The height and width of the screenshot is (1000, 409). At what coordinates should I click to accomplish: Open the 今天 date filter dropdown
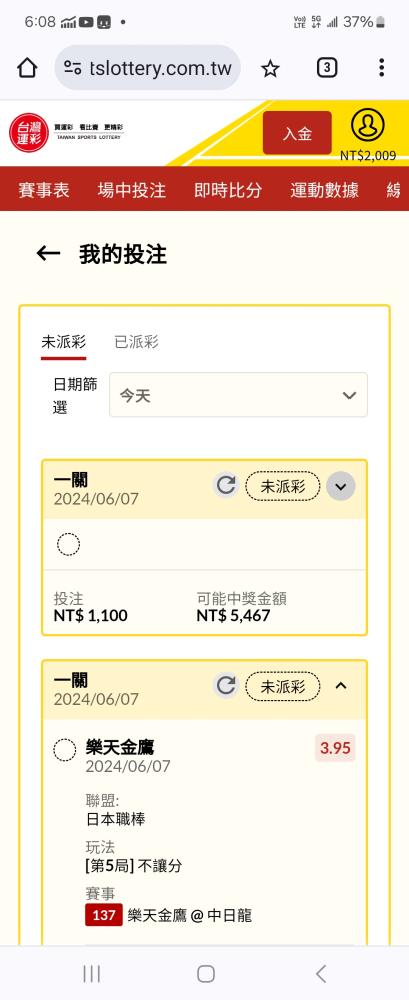point(238,395)
